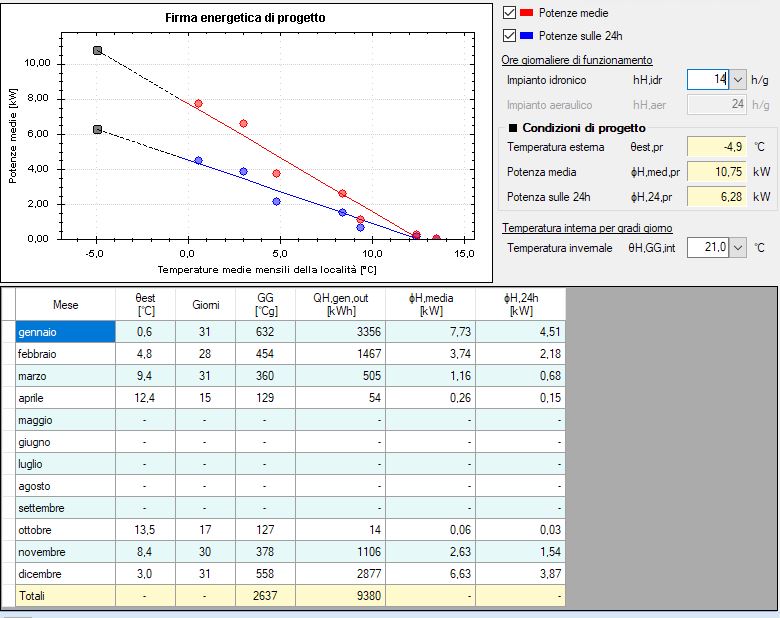Click the Temperatura invernale value 21,0

pos(708,247)
